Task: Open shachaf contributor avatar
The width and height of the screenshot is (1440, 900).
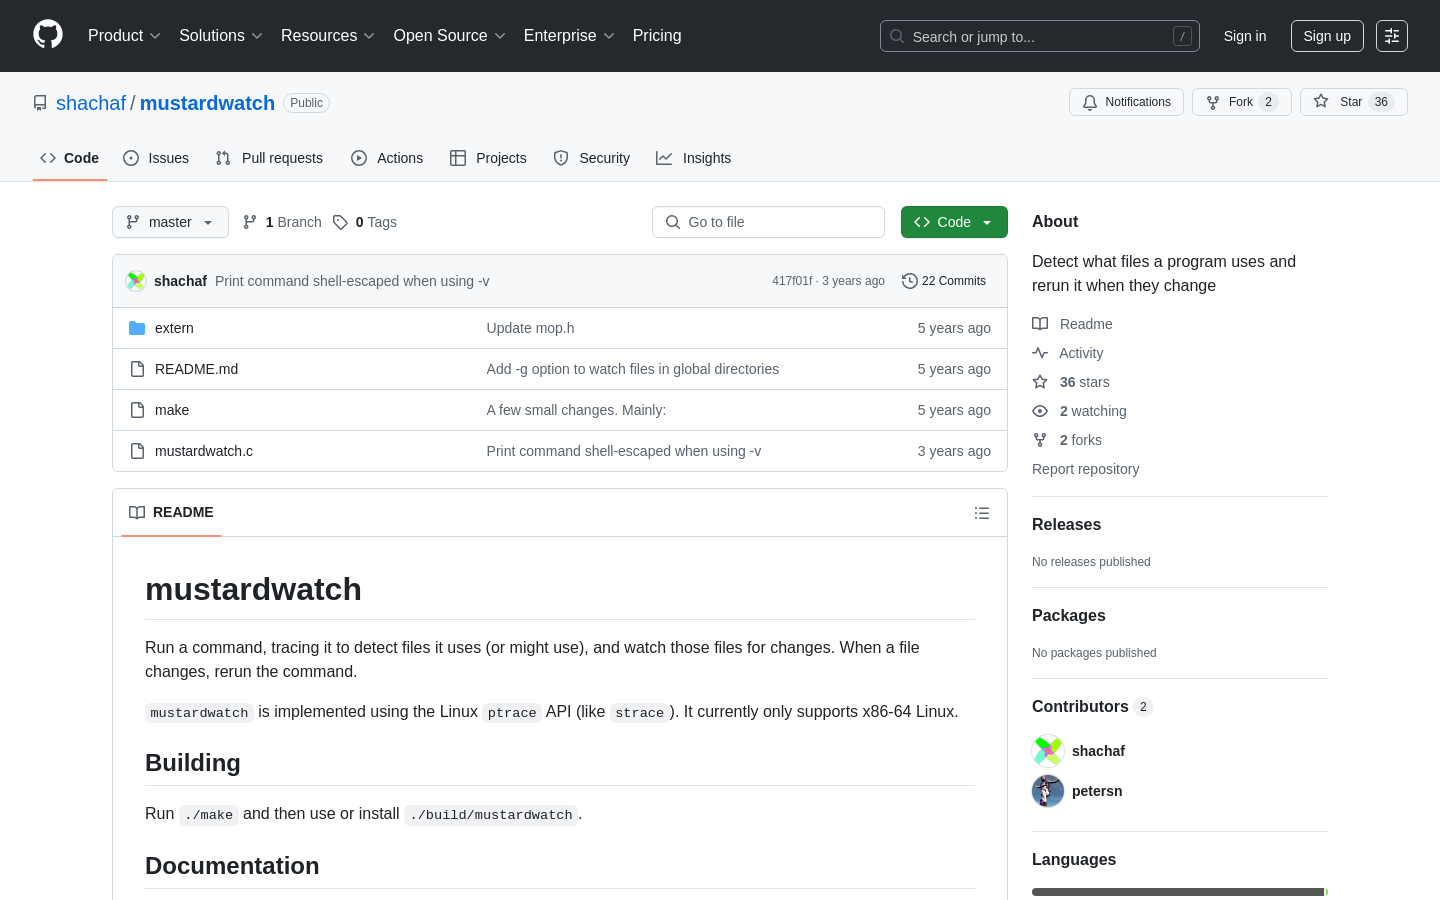Action: (x=1048, y=751)
